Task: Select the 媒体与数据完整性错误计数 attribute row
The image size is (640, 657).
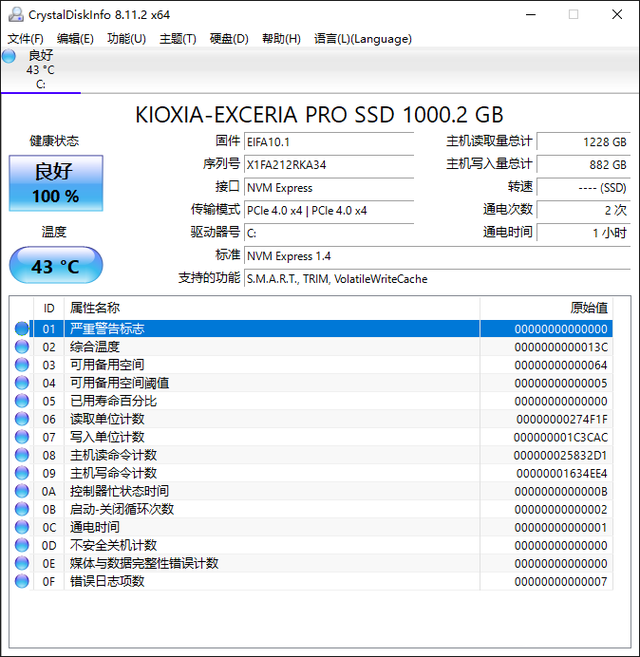Action: point(313,563)
